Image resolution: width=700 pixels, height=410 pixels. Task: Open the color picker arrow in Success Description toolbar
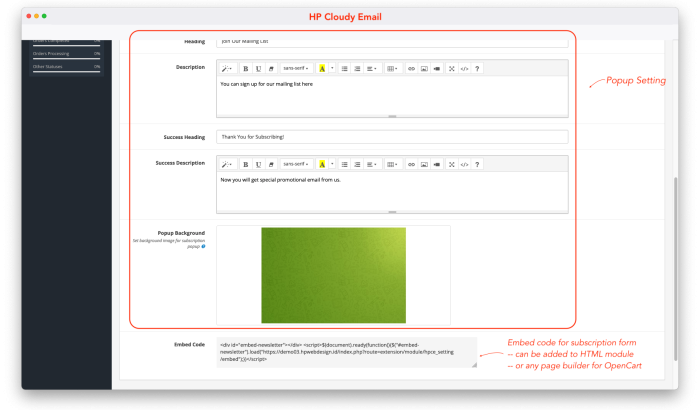pos(332,164)
